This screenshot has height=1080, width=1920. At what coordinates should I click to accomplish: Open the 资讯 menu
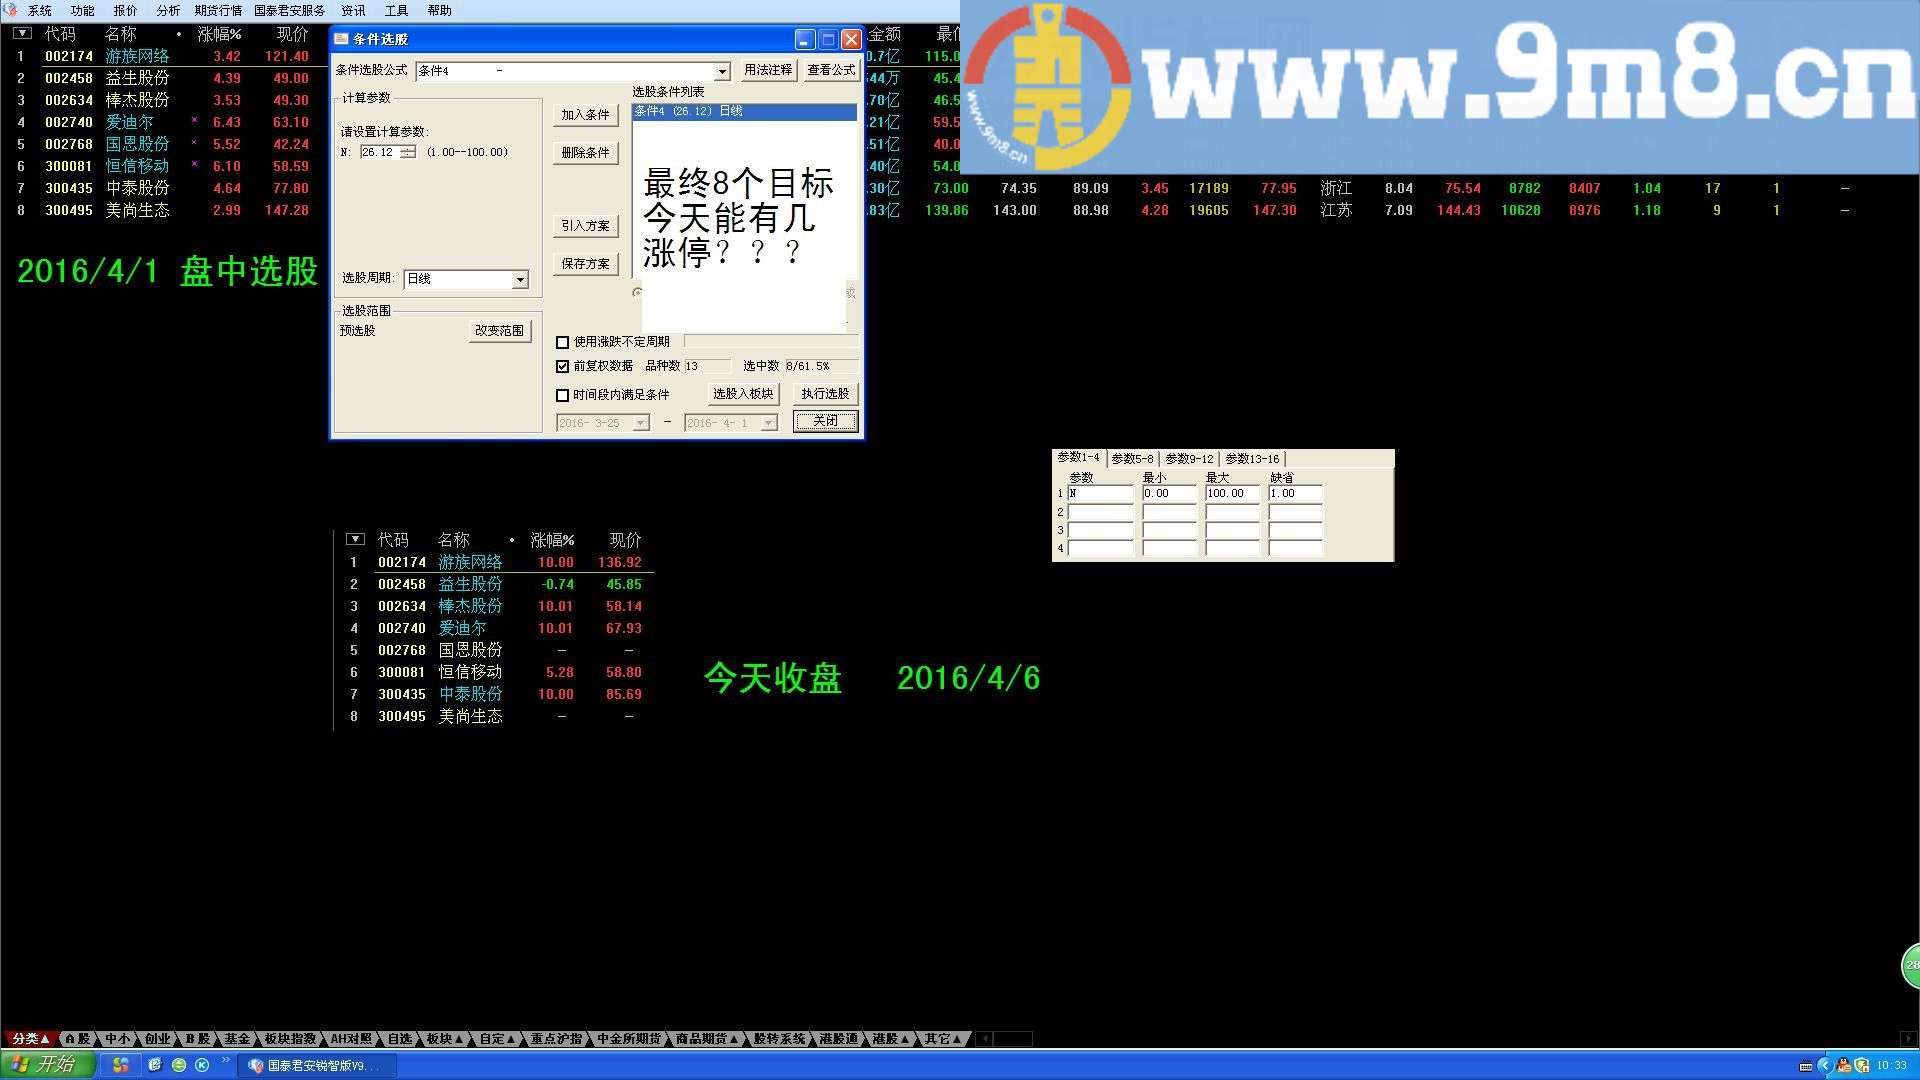(354, 11)
